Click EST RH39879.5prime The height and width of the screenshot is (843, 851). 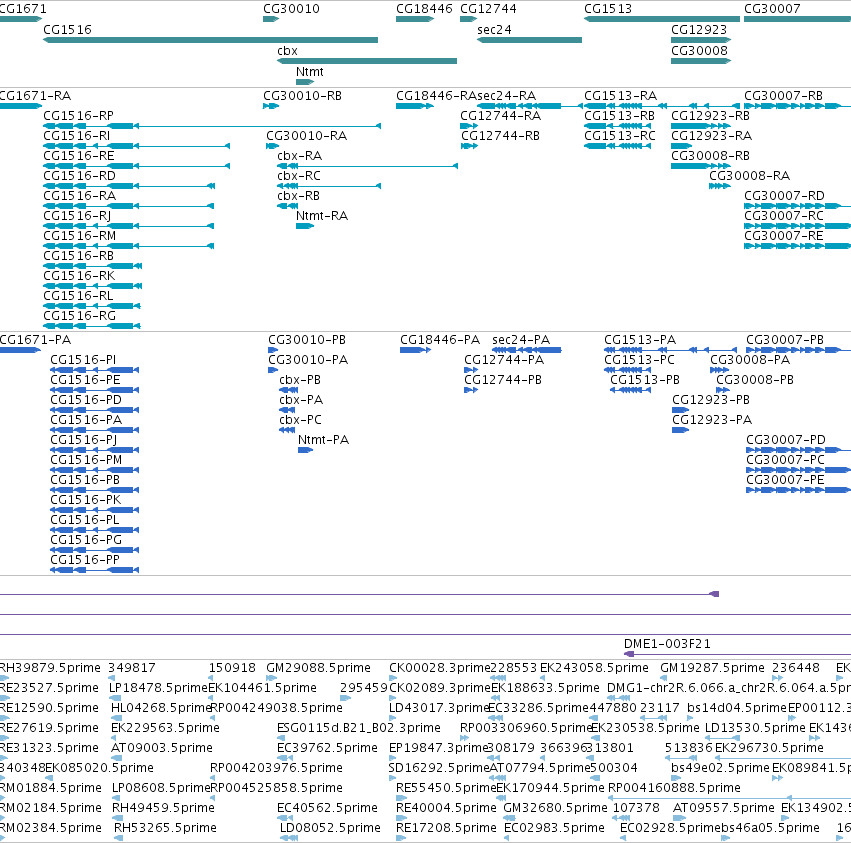(50, 668)
